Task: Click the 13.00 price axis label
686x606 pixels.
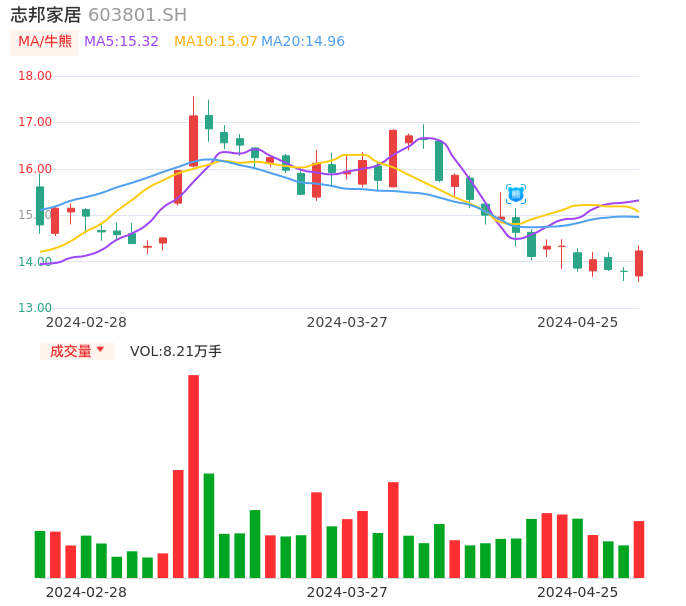Action: (x=35, y=308)
